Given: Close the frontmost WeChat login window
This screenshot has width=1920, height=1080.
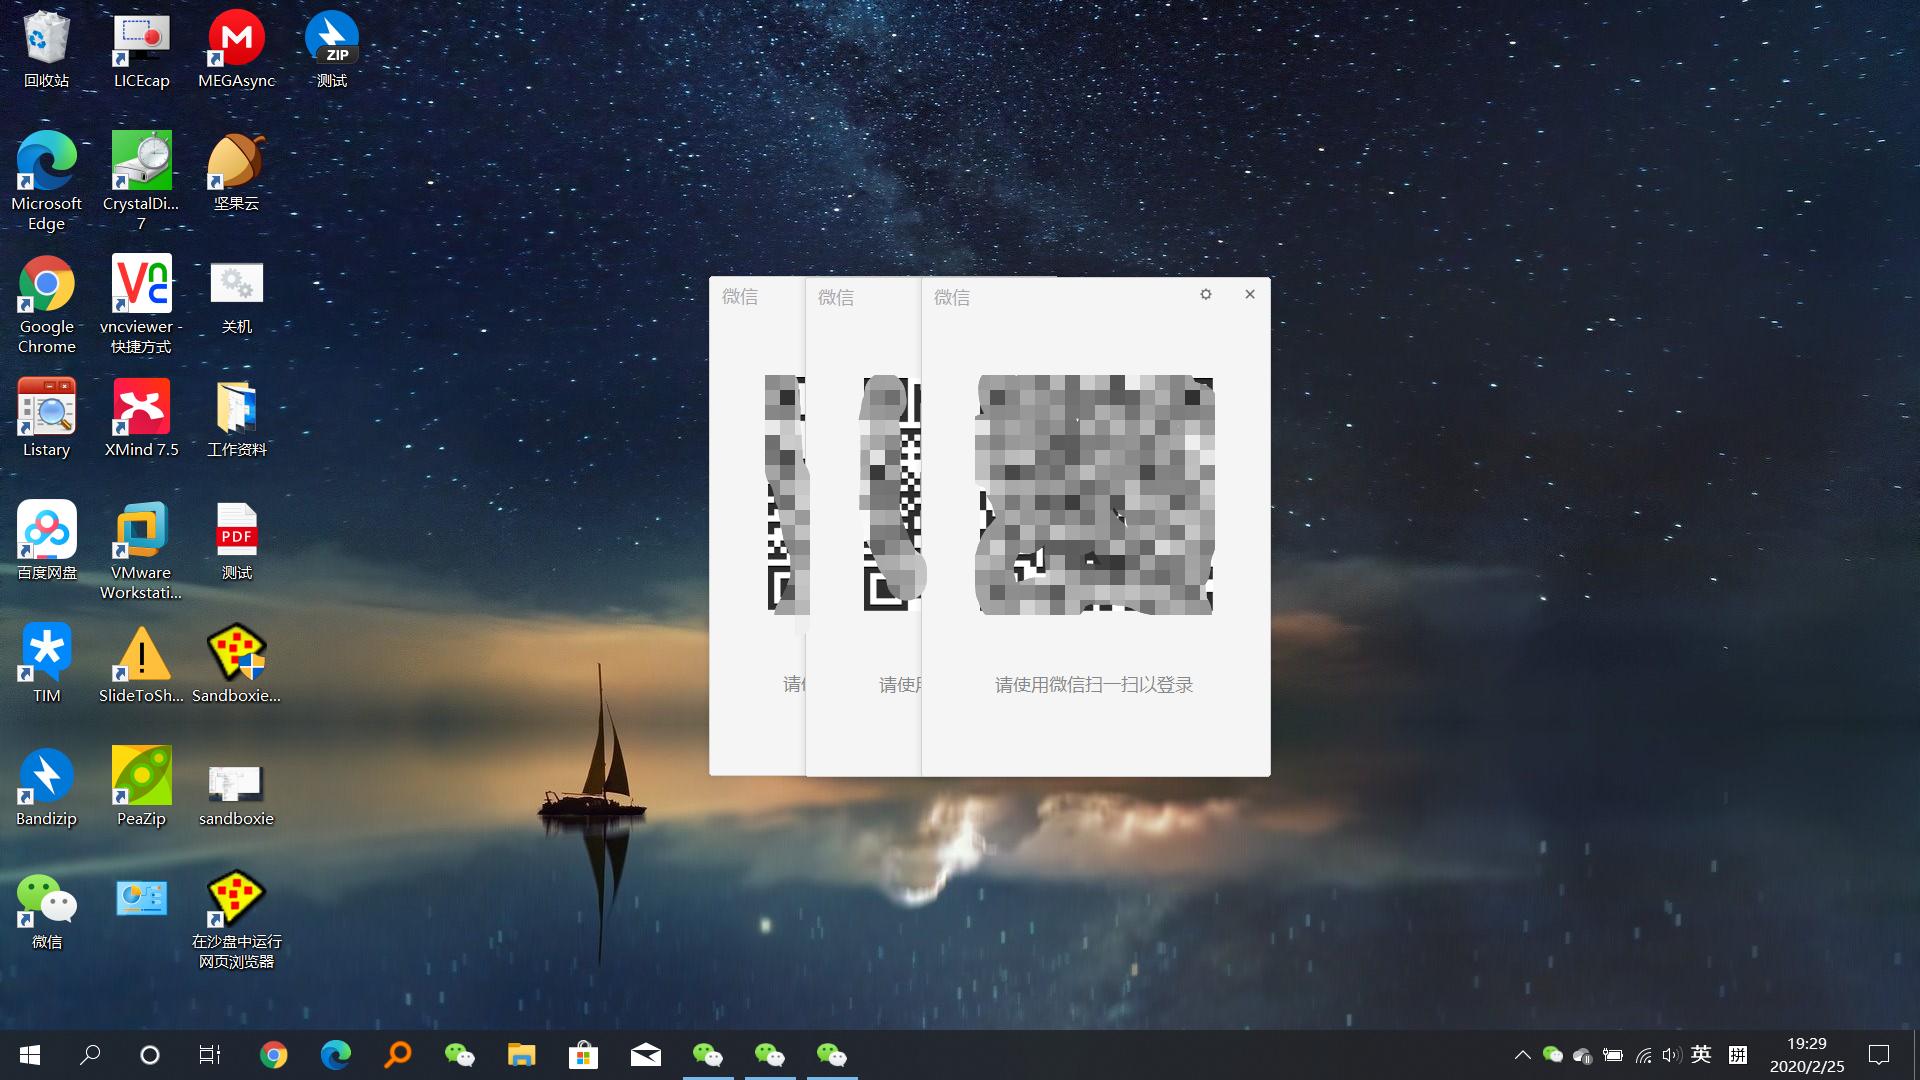Looking at the screenshot, I should point(1250,294).
